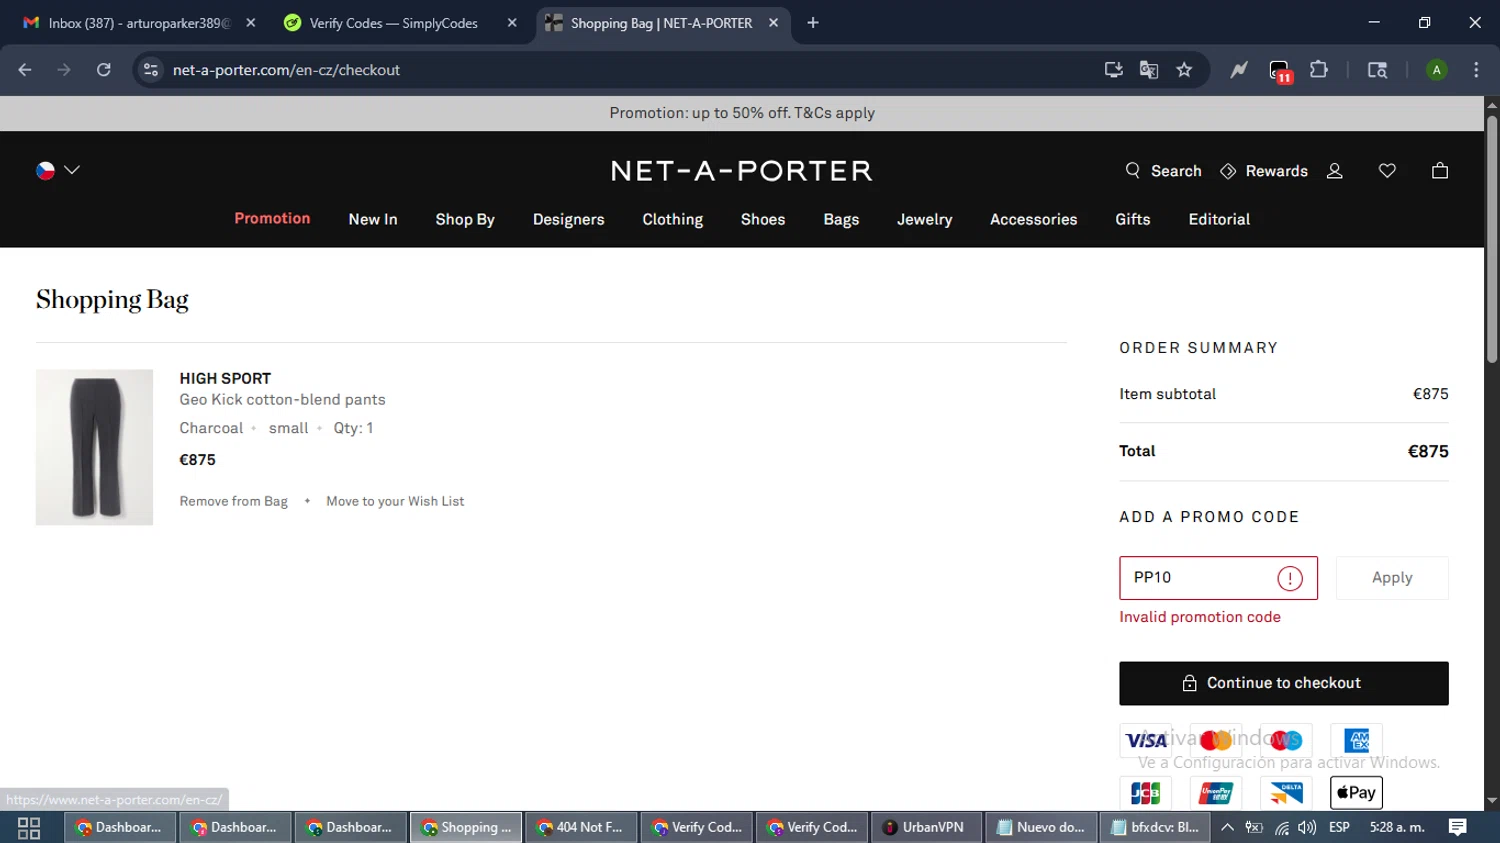Click the JCB payment icon
The height and width of the screenshot is (843, 1500).
[x=1146, y=793]
